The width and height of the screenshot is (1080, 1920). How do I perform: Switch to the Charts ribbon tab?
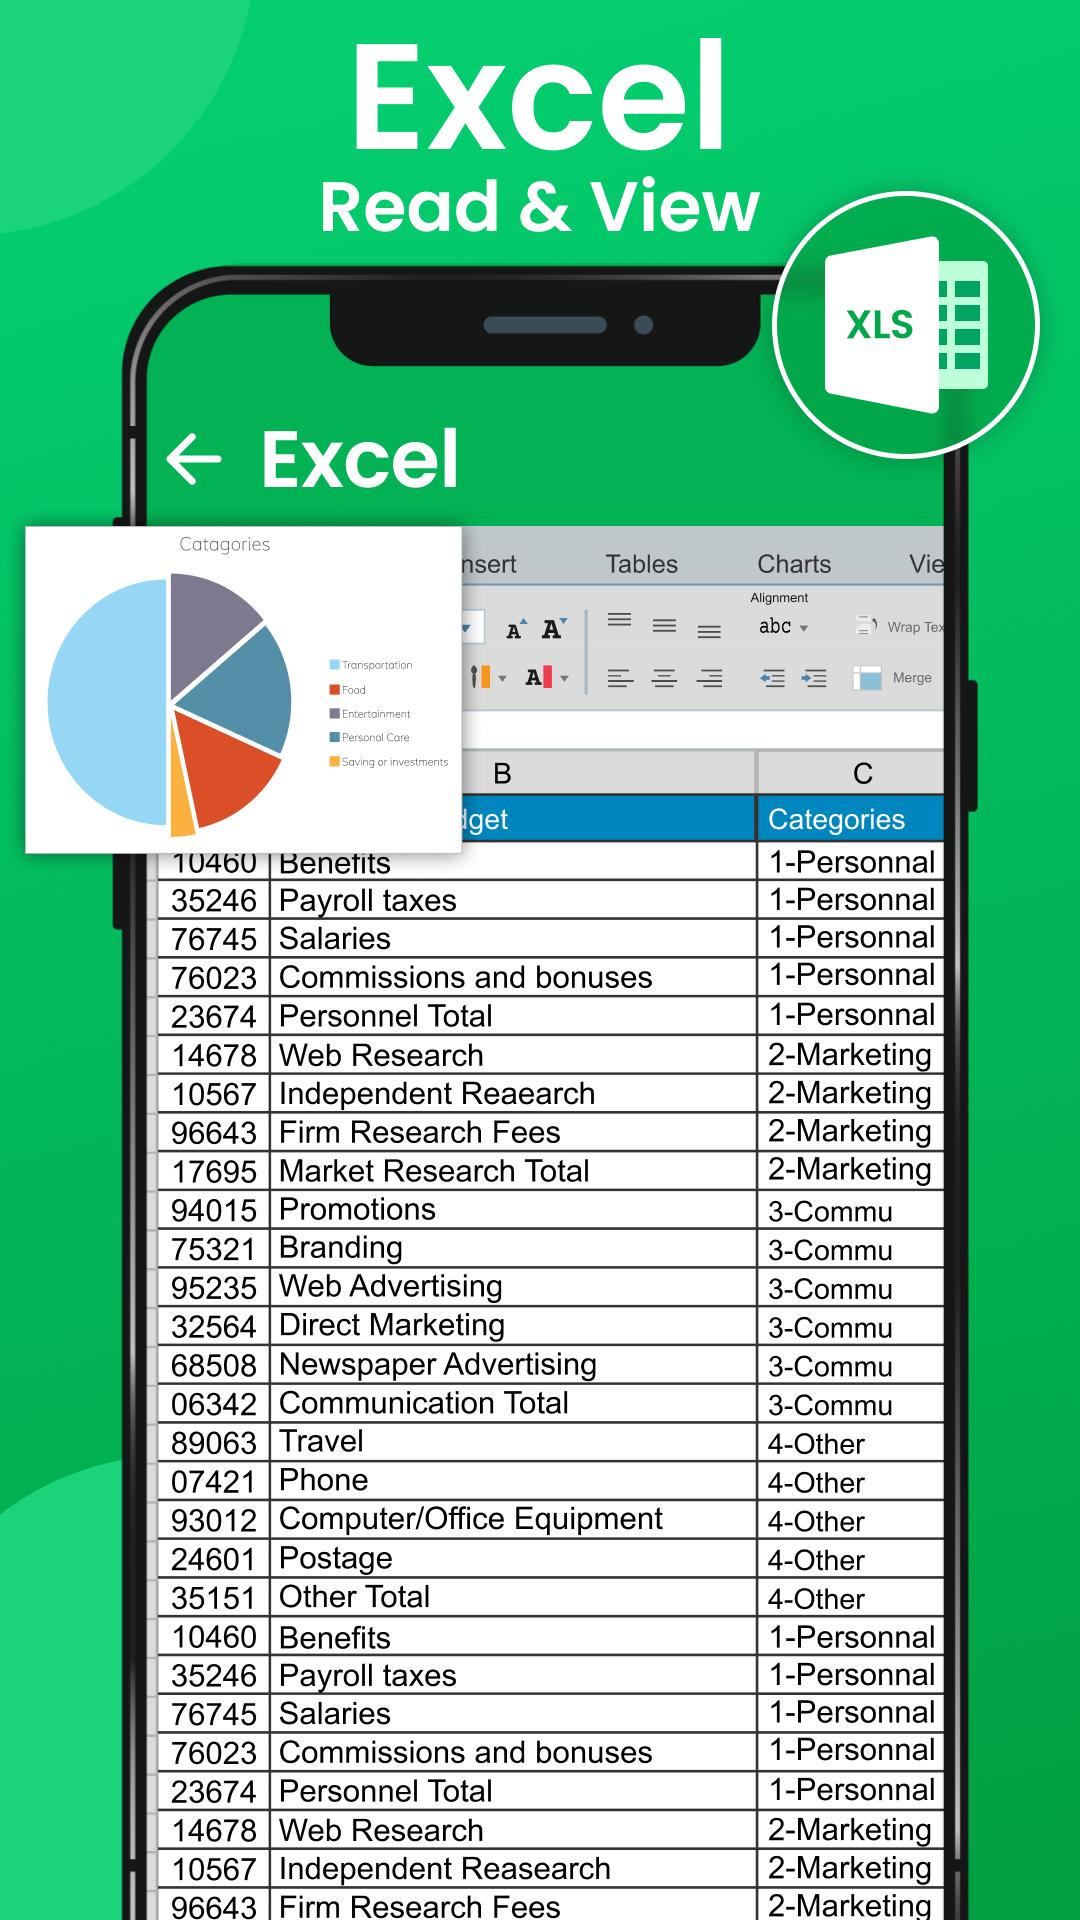point(794,564)
